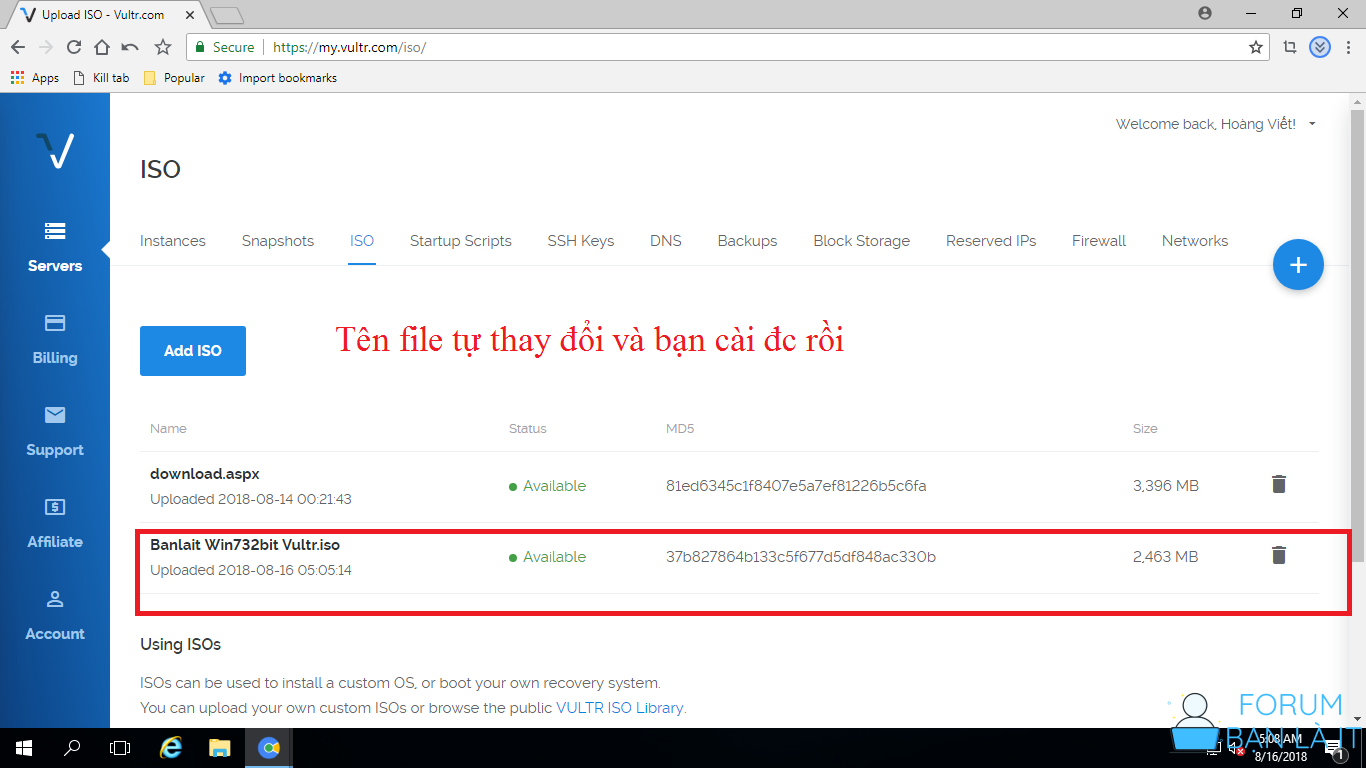Open the Billing section in sidebar

click(55, 339)
